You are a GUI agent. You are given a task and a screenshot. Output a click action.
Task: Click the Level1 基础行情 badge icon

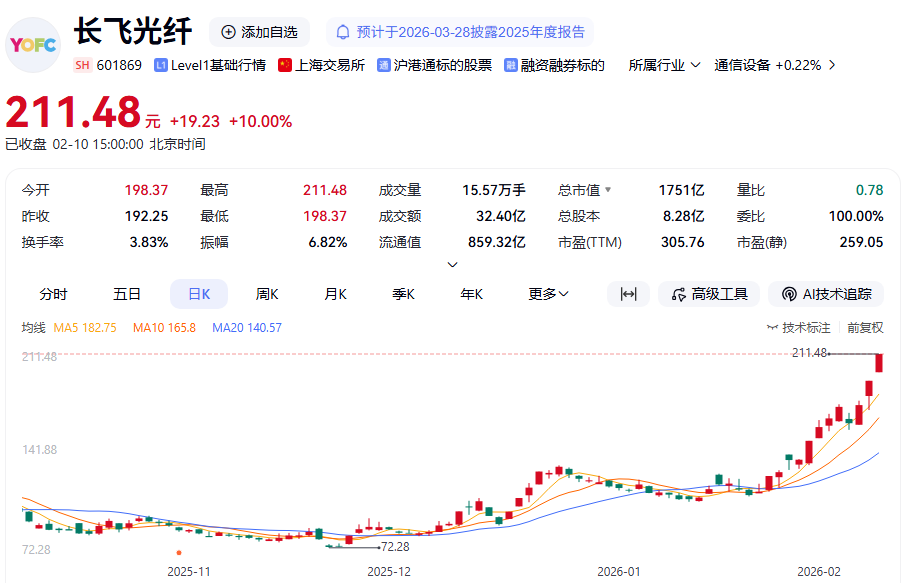[161, 65]
